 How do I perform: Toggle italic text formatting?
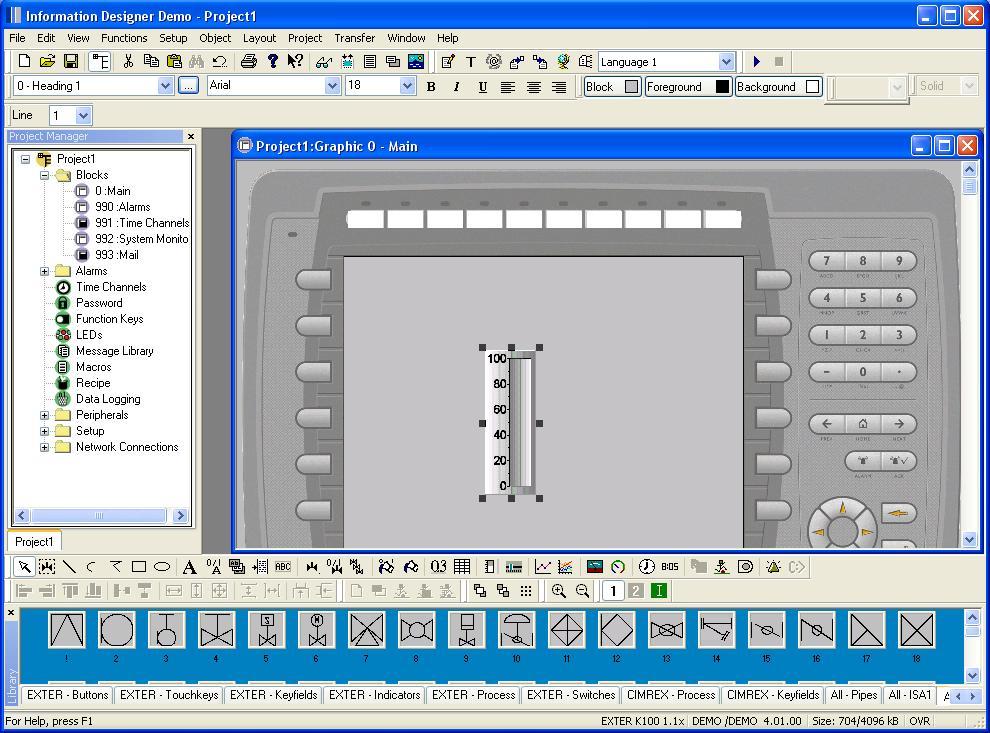(456, 86)
